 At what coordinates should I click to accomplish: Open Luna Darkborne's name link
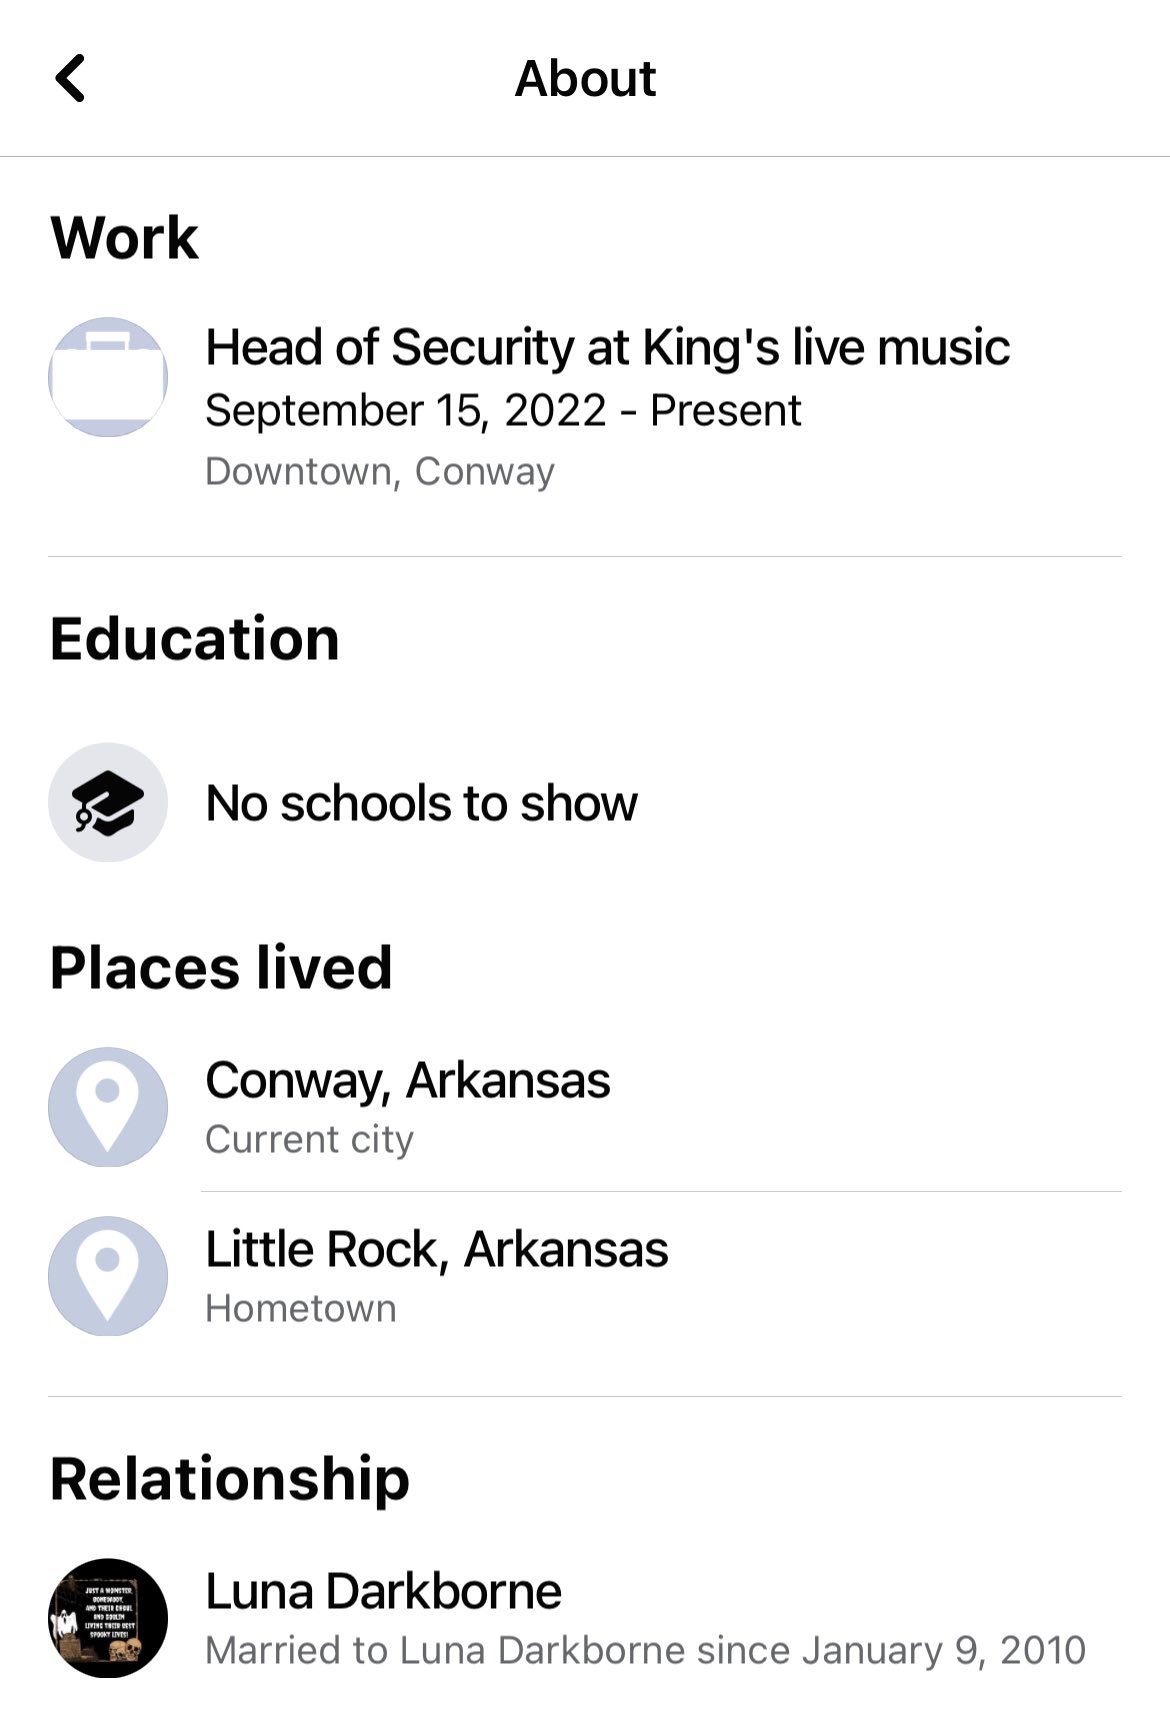point(384,1591)
